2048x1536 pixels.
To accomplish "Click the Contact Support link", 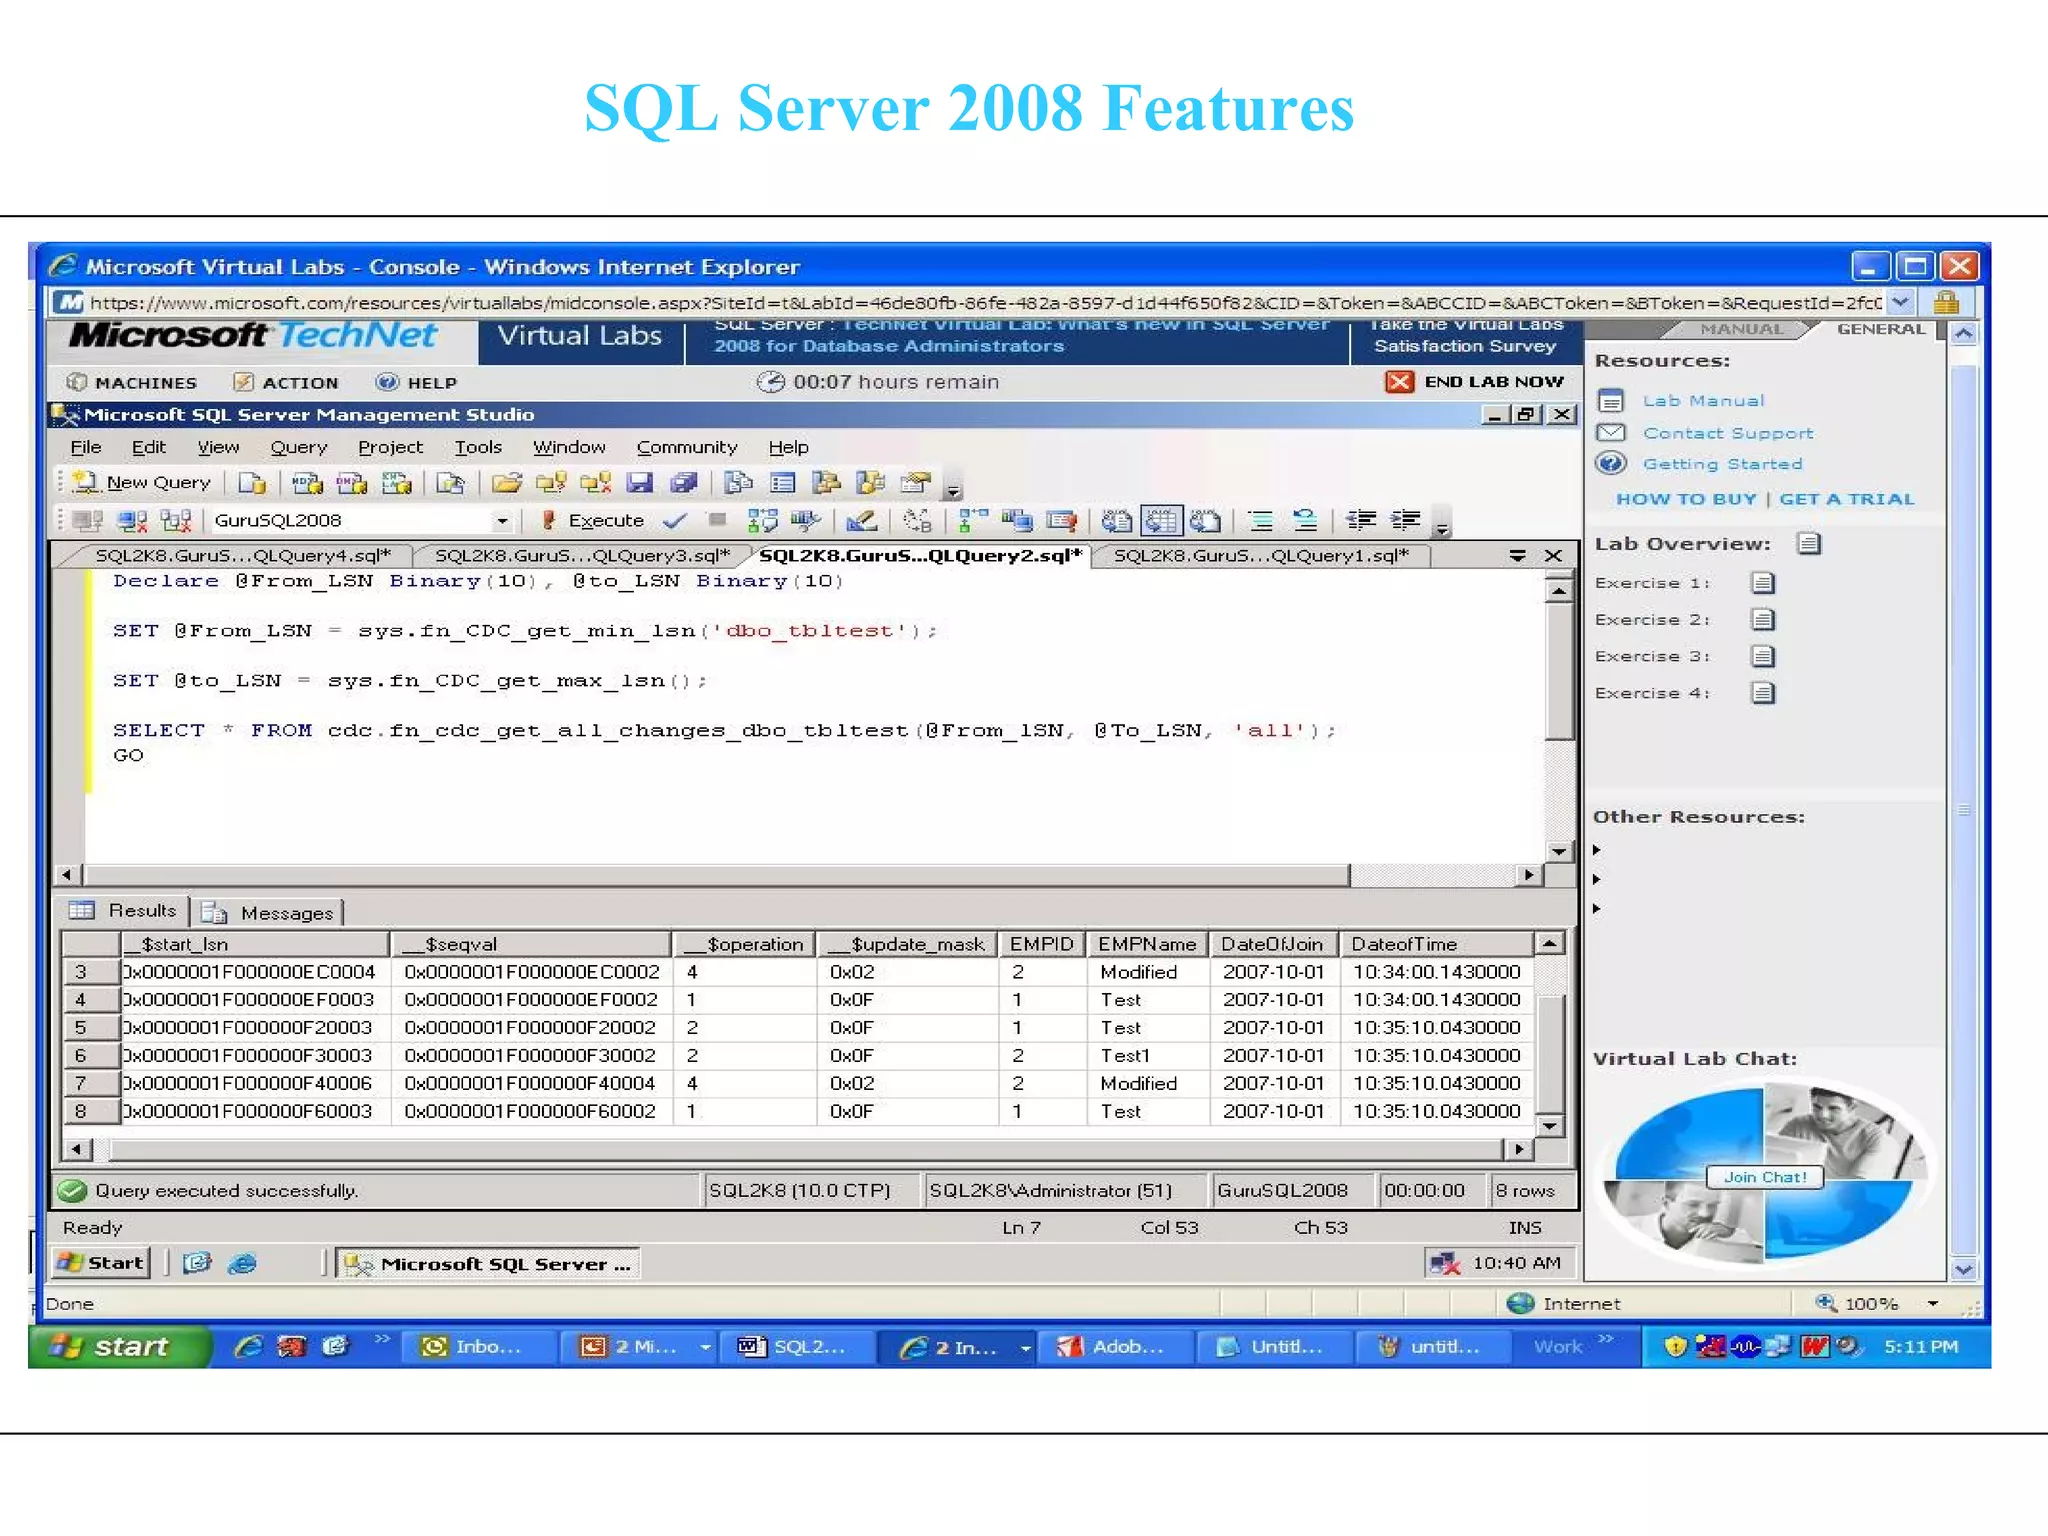I will 1727,433.
